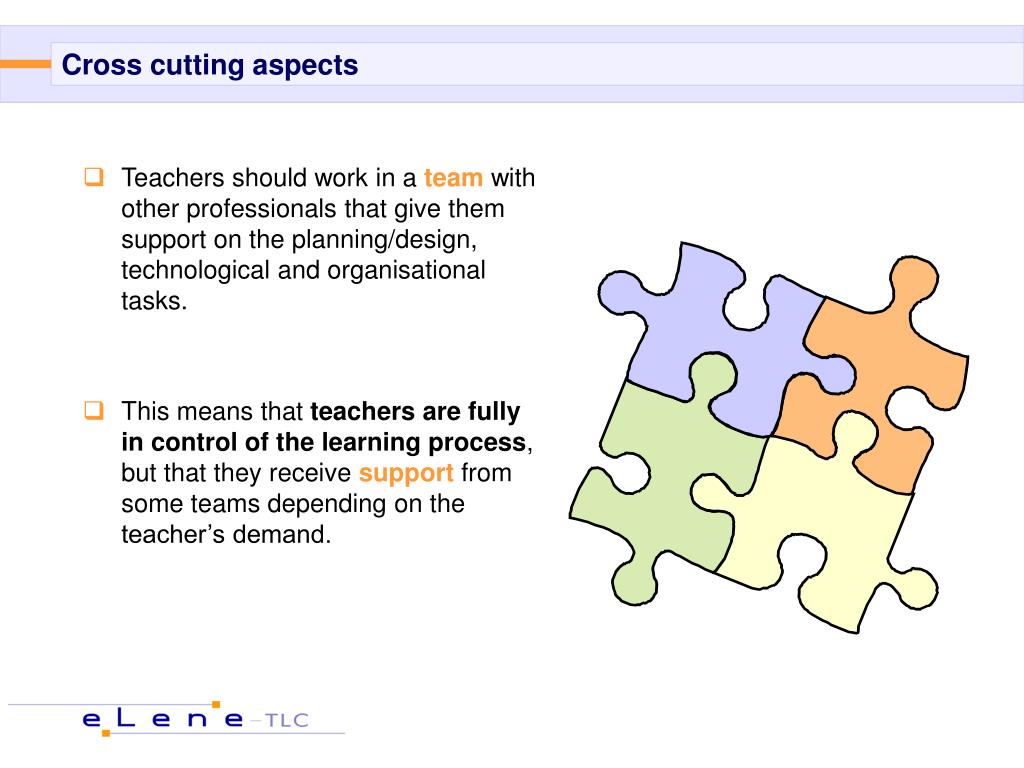Click the orange dot below eLene logo
Image resolution: width=1024 pixels, height=768 pixels.
tap(106, 733)
